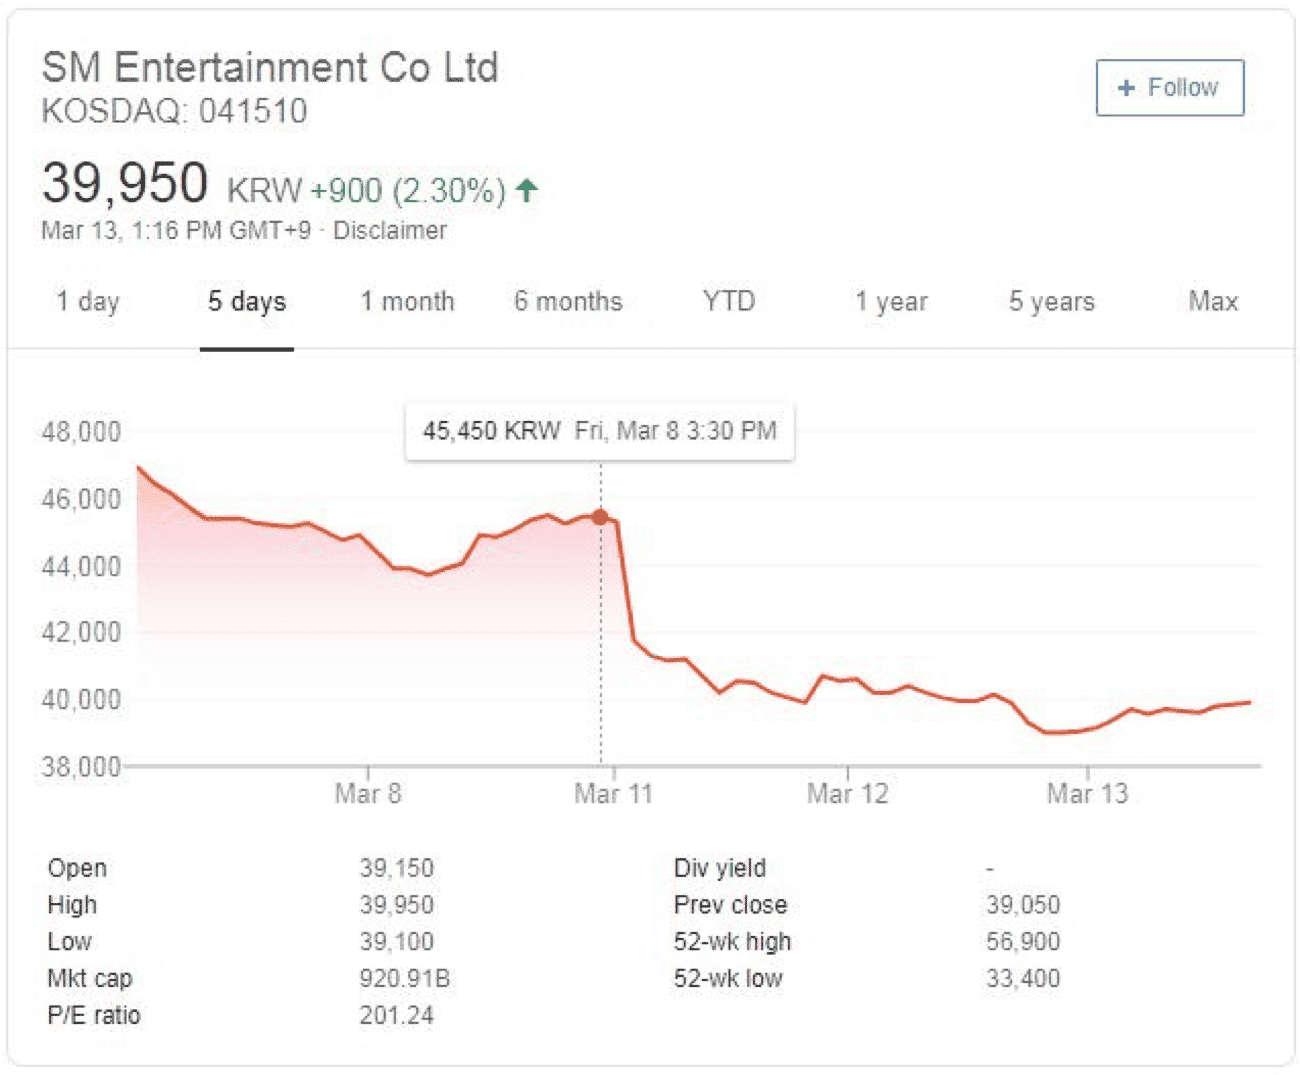Image resolution: width=1300 pixels, height=1075 pixels.
Task: Click the Mar 12 date marker
Action: coord(848,794)
